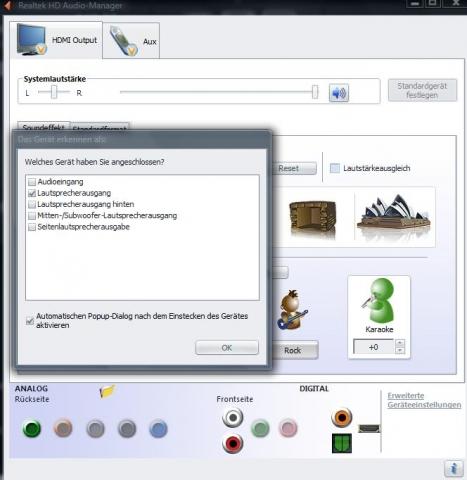Viewport: 467px width, 480px height.
Task: Check the Audioeingang checkbox
Action: (x=32, y=182)
